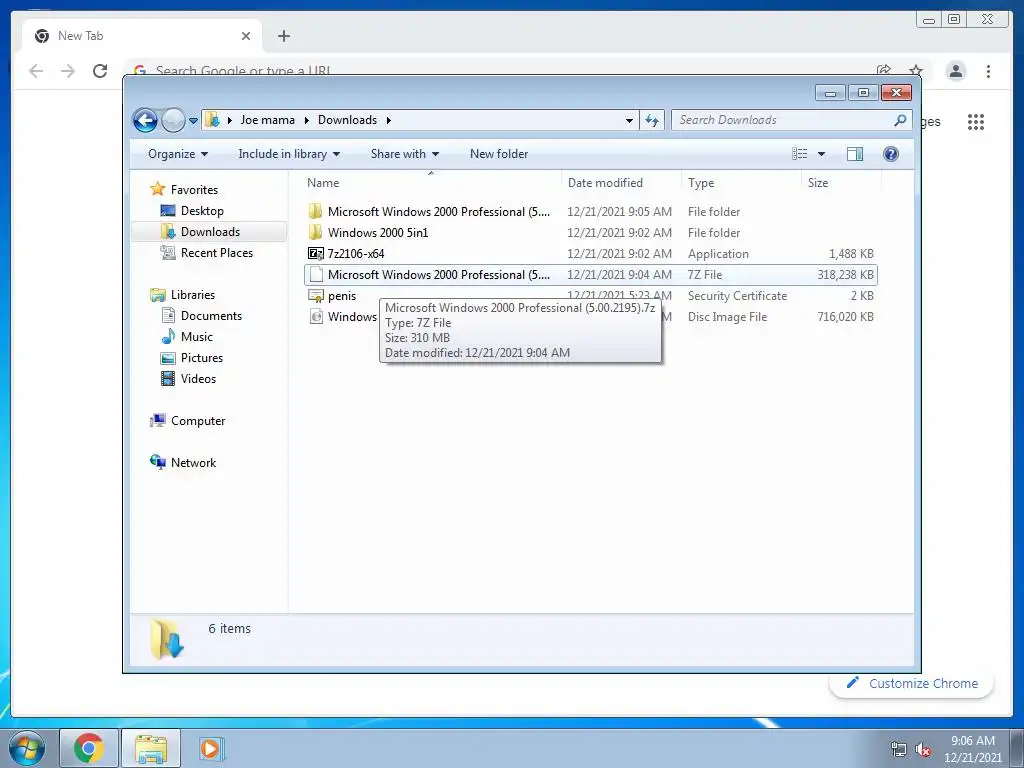1024x768 pixels.
Task: Select Windows 2000 5in1 folder icon
Action: [x=315, y=232]
